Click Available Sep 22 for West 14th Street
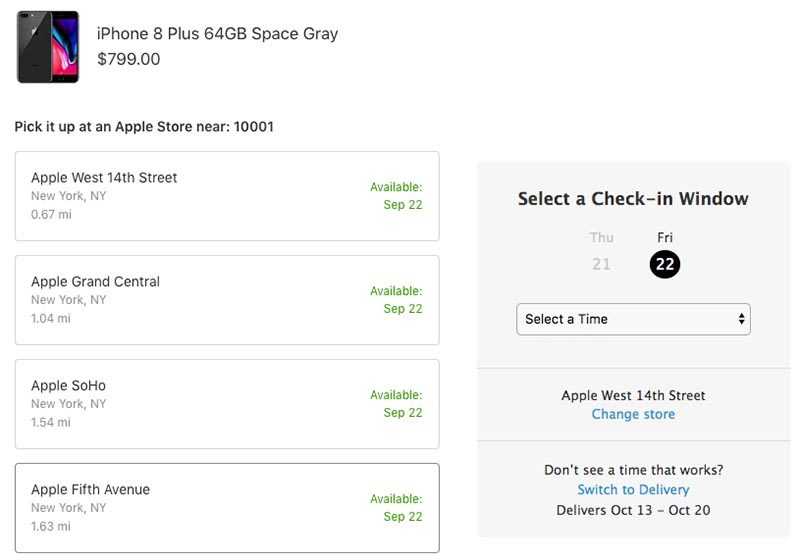This screenshot has width=800, height=560. point(396,196)
